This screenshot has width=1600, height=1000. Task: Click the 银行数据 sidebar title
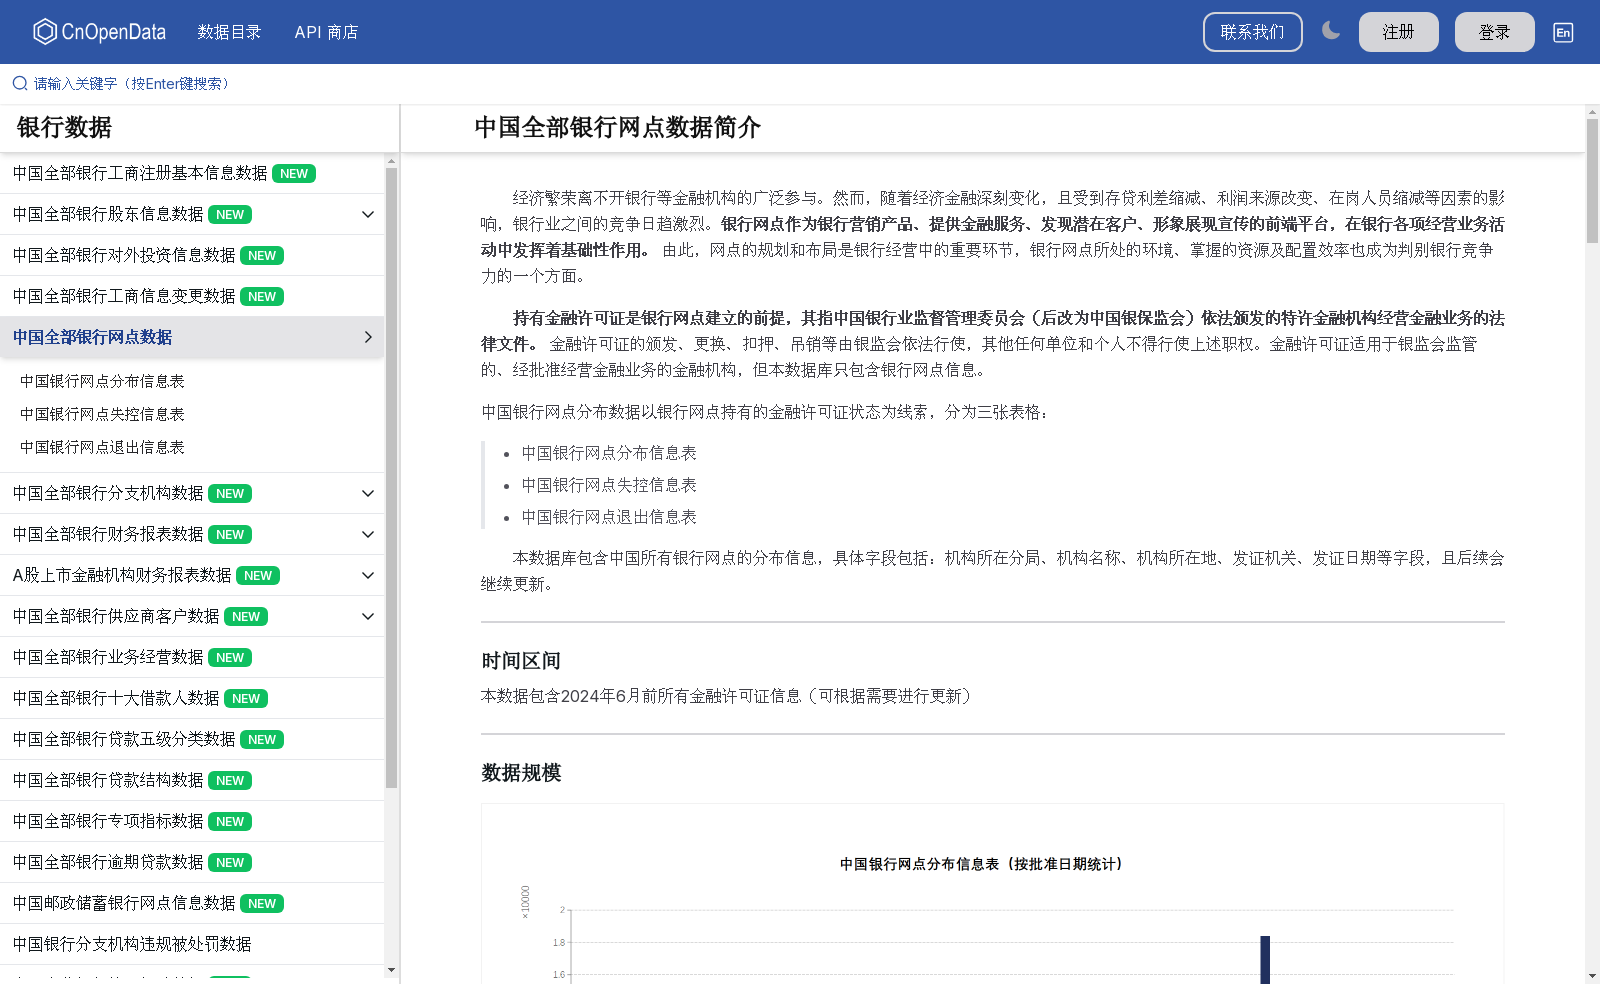pos(64,127)
